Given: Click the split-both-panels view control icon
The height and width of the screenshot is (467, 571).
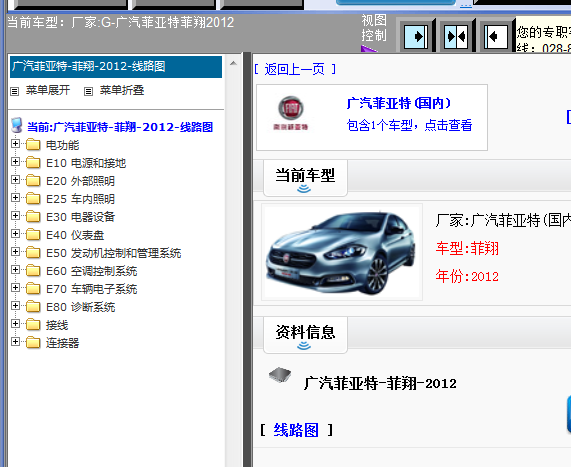Looking at the screenshot, I should pos(456,36).
